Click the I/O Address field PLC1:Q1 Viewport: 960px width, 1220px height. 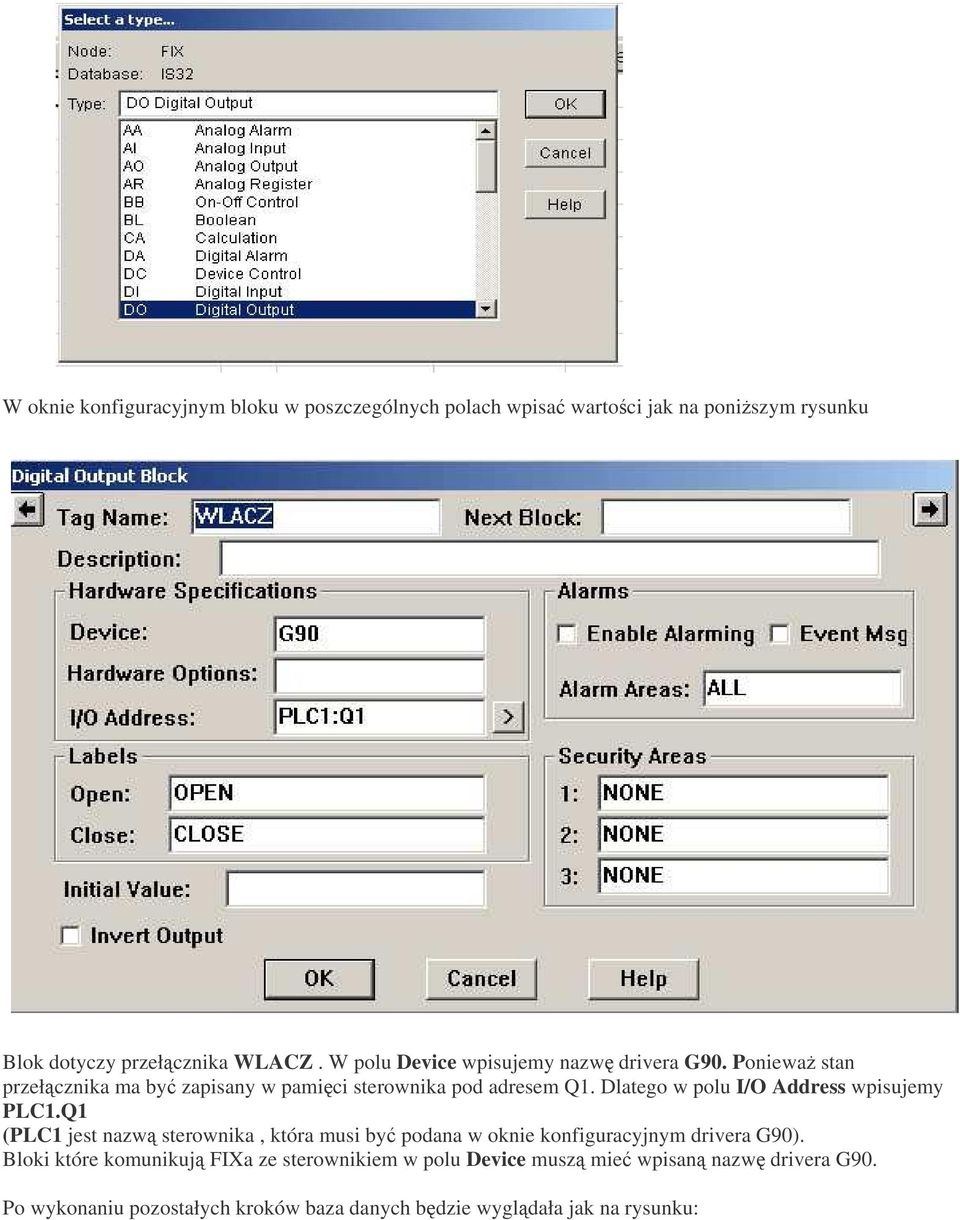pyautogui.click(x=379, y=717)
